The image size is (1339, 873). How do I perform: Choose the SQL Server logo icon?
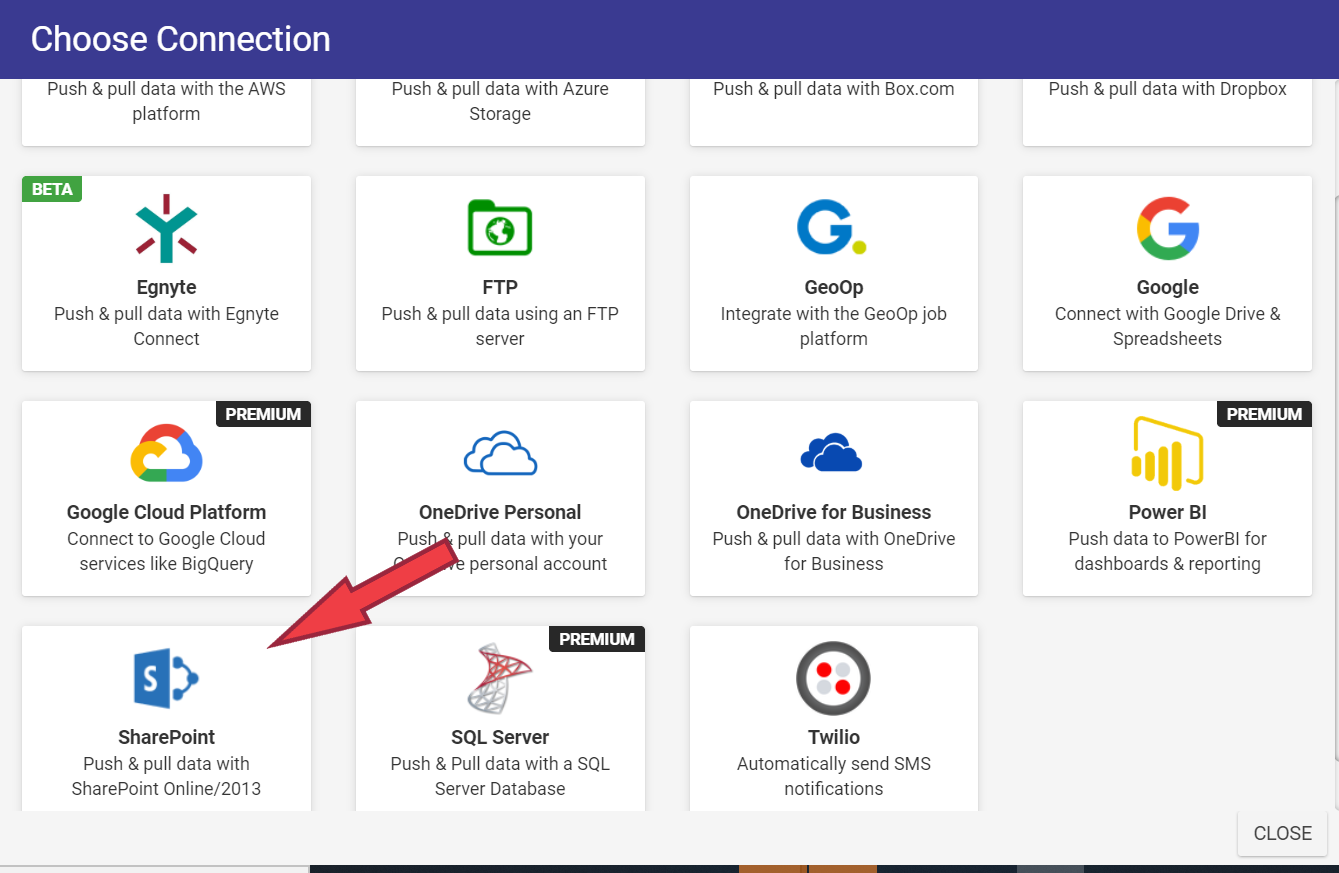tap(500, 678)
